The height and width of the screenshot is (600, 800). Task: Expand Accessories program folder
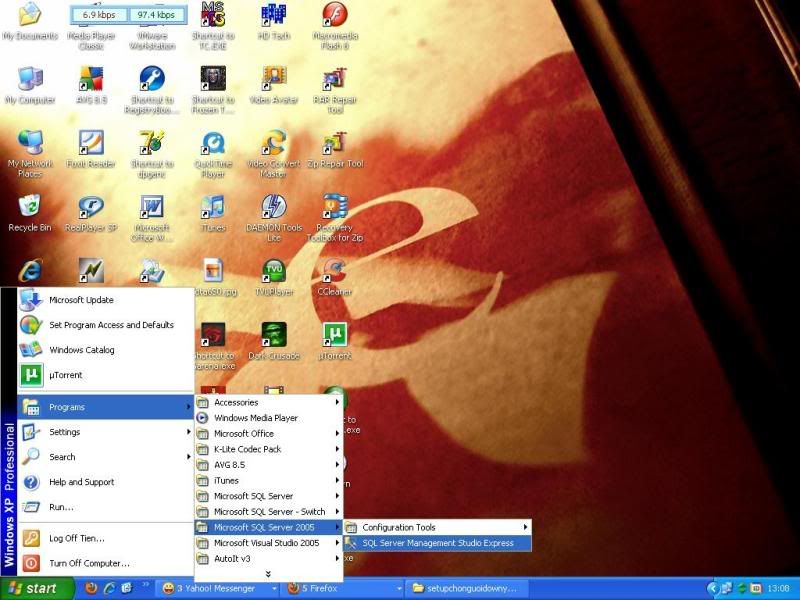point(268,403)
